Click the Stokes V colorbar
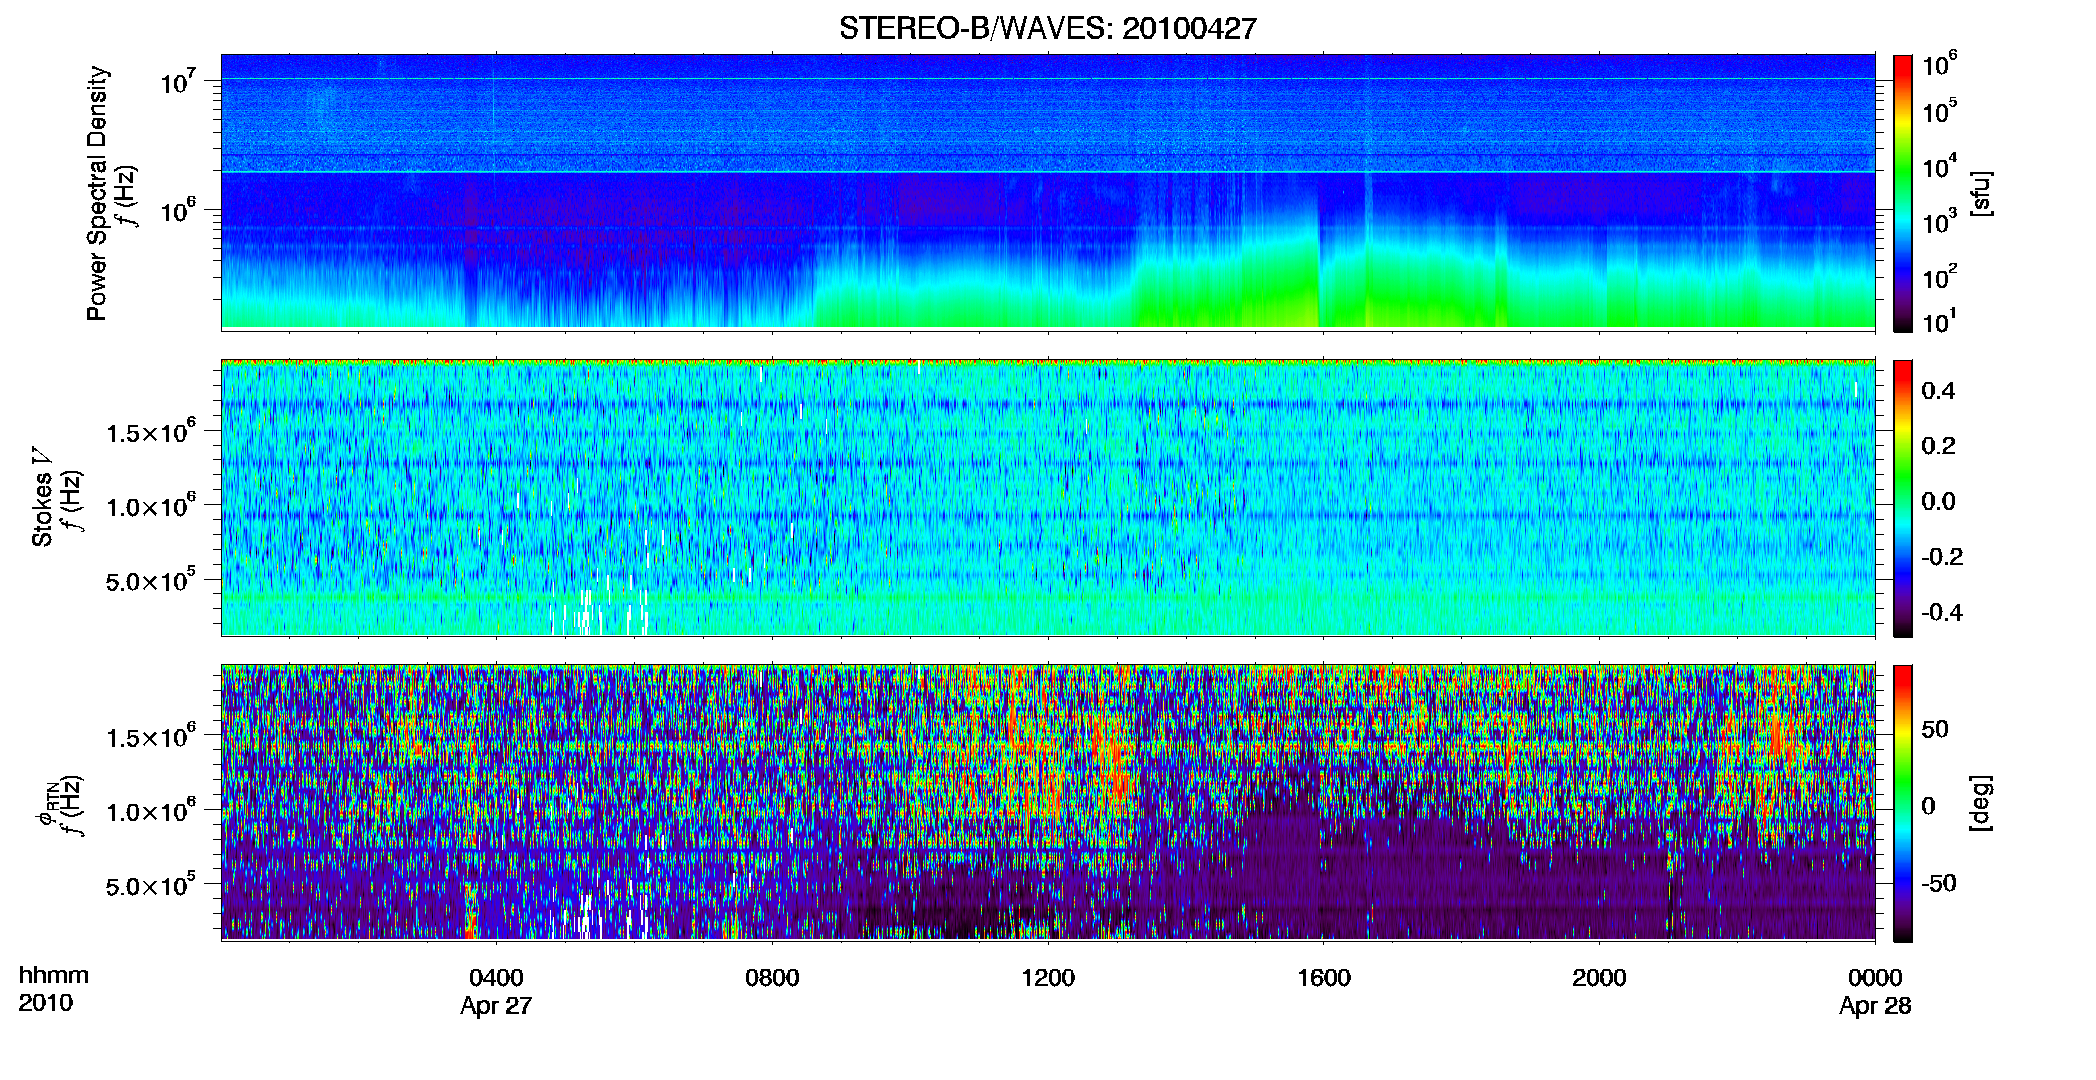2096x1080 pixels. coord(1903,498)
